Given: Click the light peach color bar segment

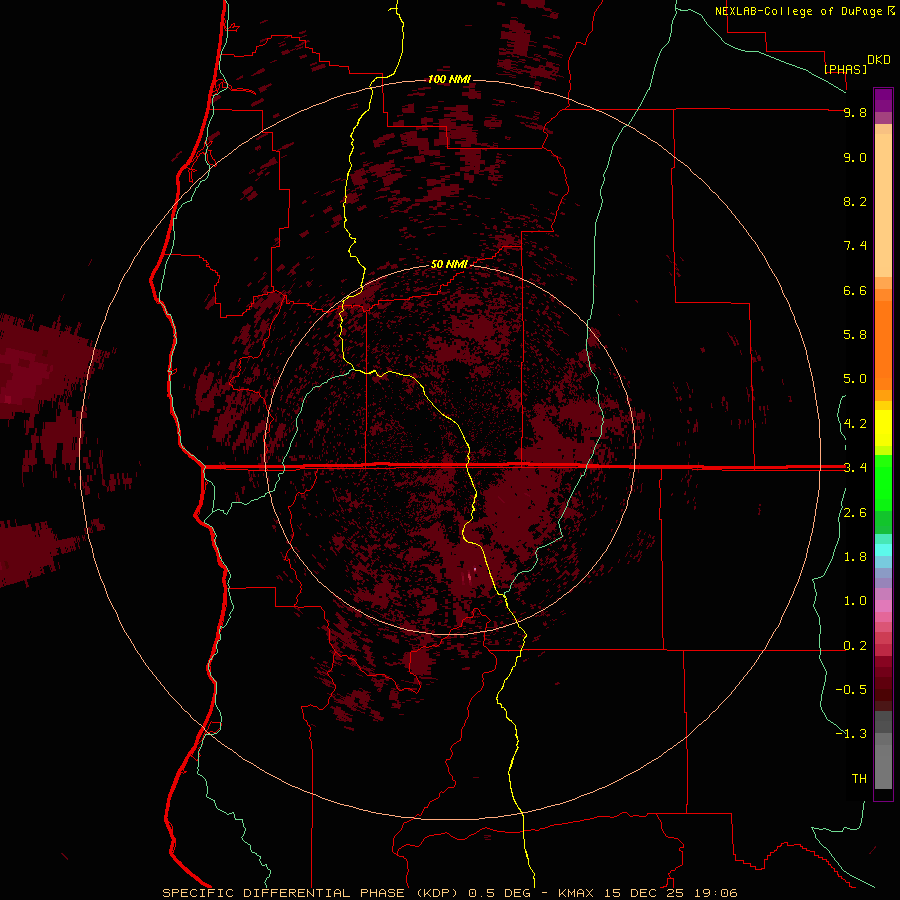Looking at the screenshot, I should 883,205.
